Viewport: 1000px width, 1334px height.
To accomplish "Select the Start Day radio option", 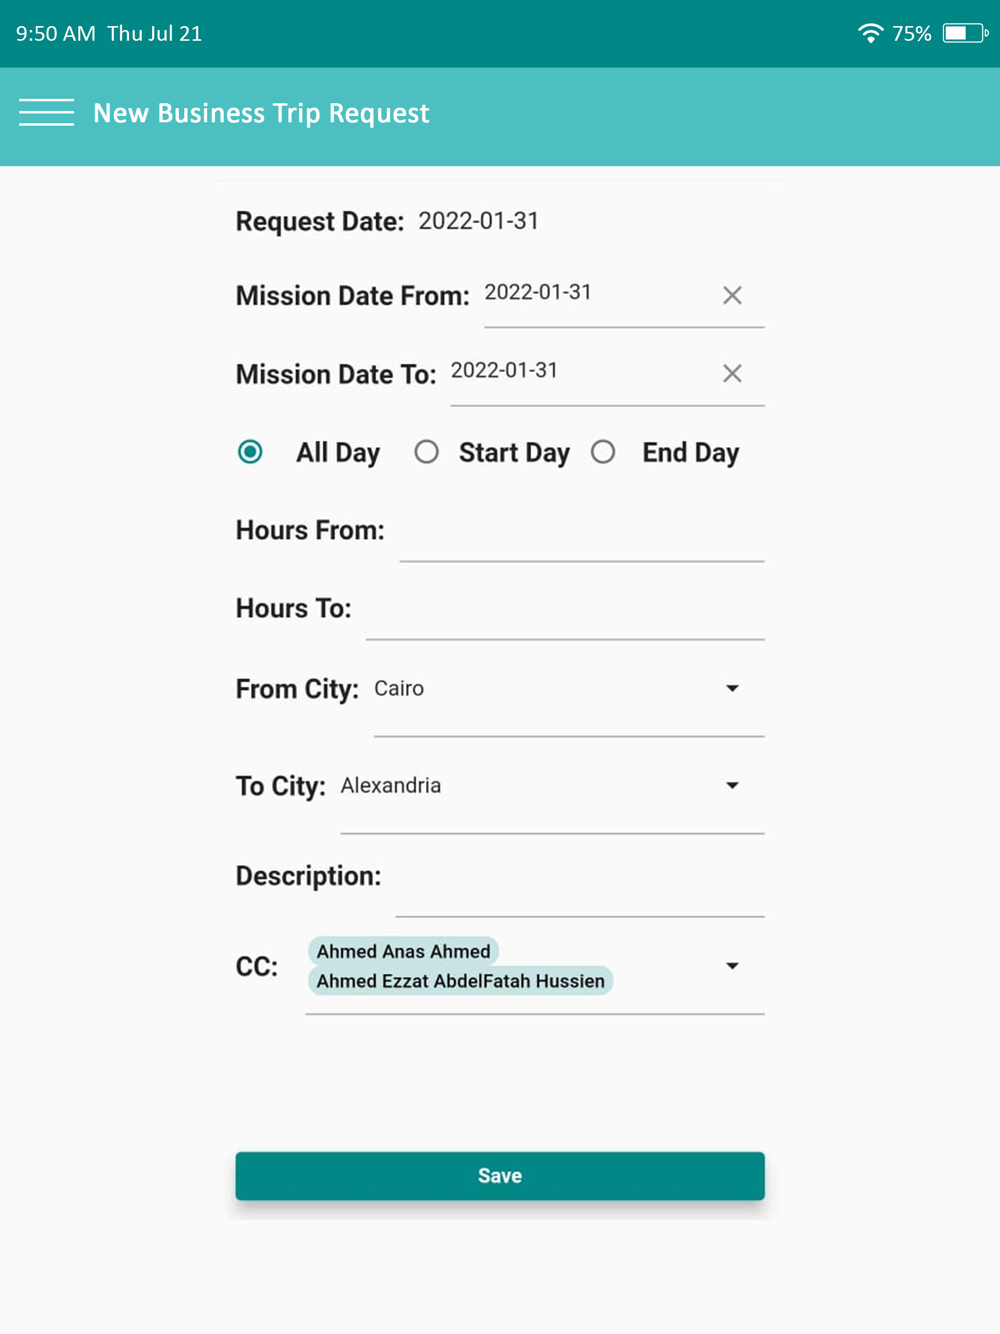I will (427, 452).
